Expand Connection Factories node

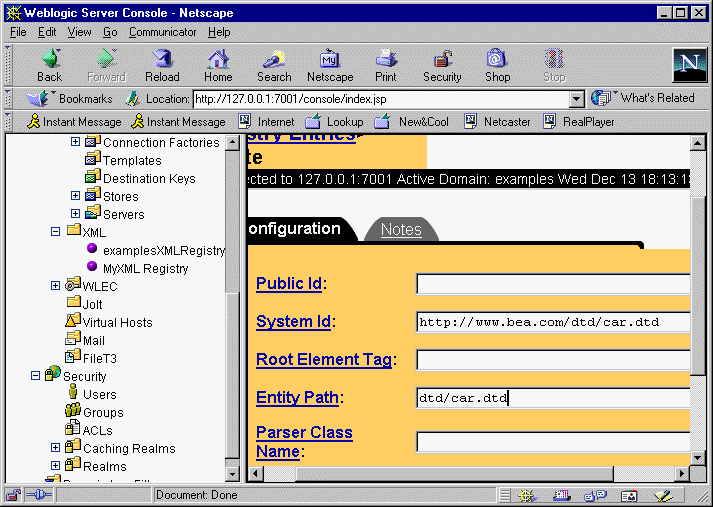tap(75, 142)
